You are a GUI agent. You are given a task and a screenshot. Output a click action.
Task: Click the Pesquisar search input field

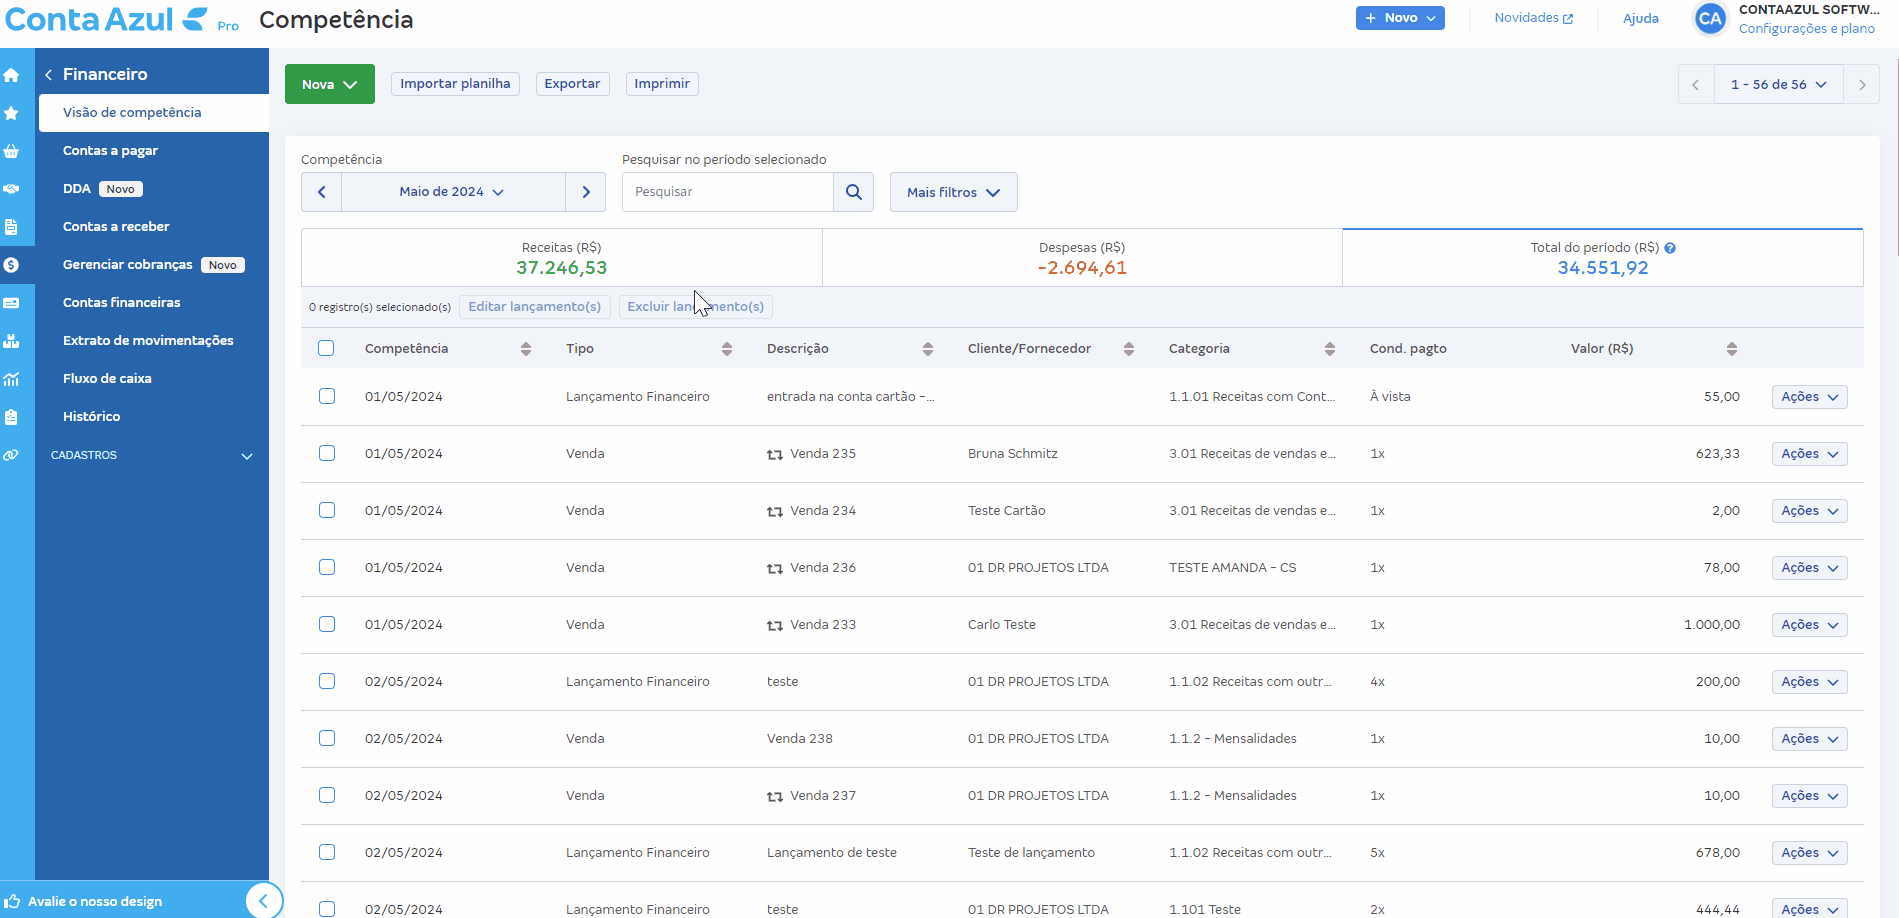click(727, 192)
